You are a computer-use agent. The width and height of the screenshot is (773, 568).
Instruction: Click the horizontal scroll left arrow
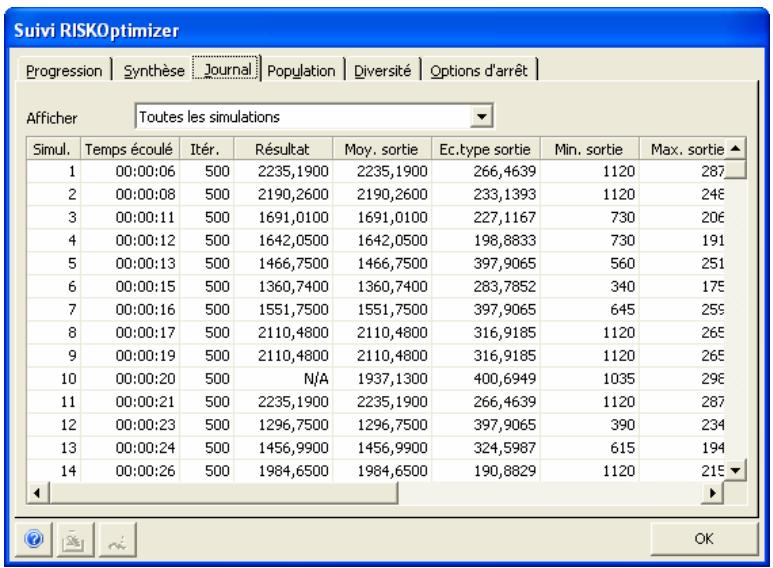pos(37,492)
